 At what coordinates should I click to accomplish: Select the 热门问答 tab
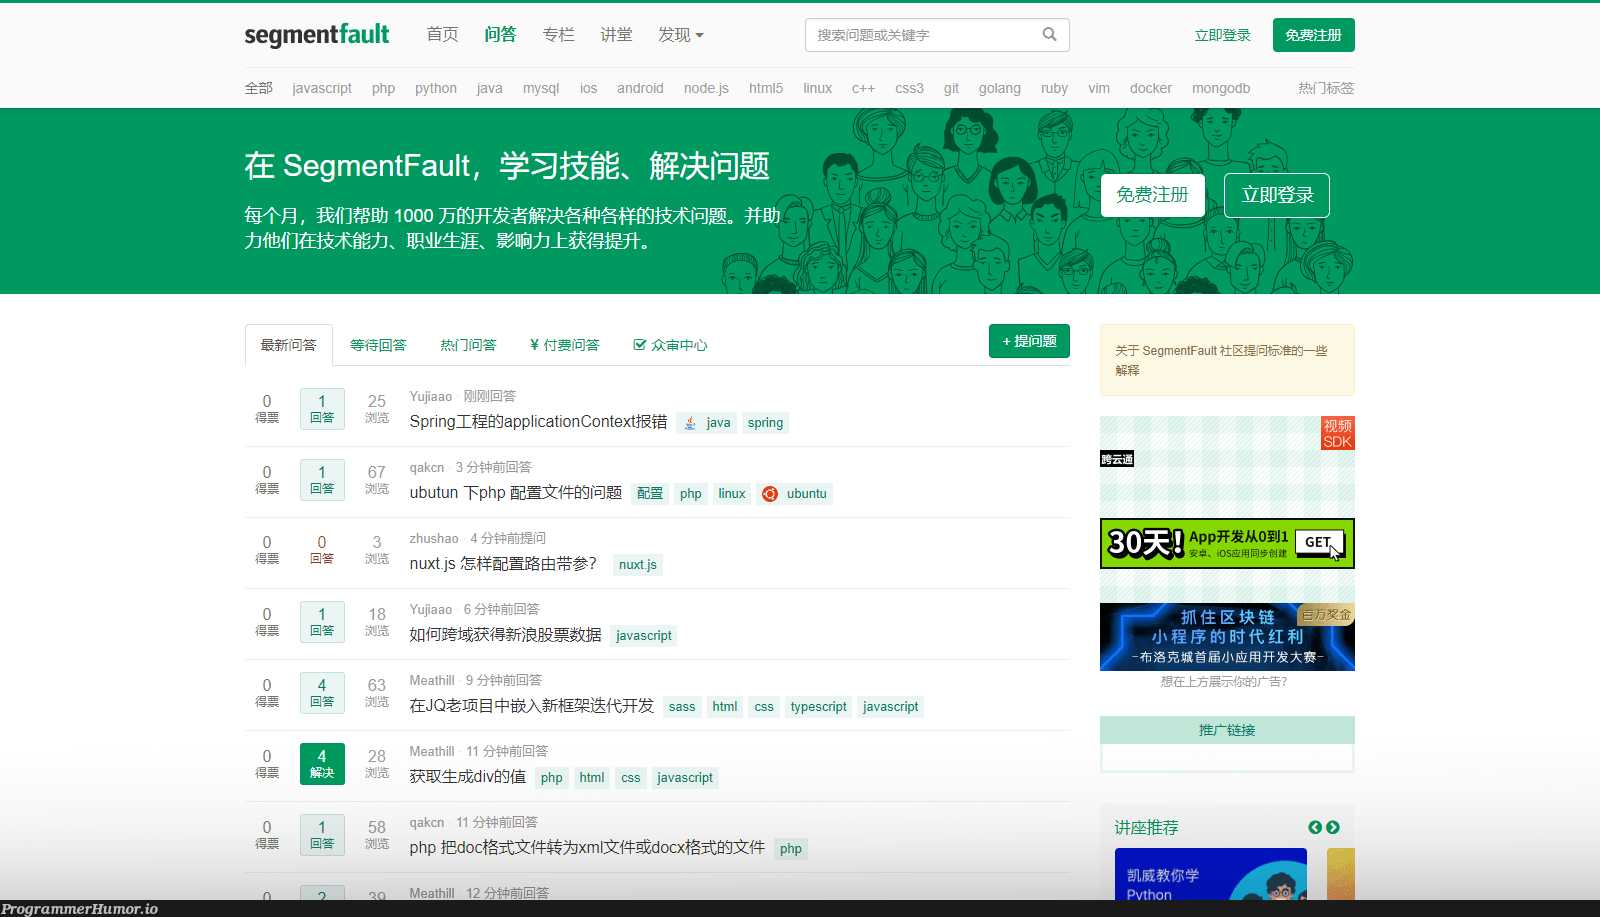[468, 345]
